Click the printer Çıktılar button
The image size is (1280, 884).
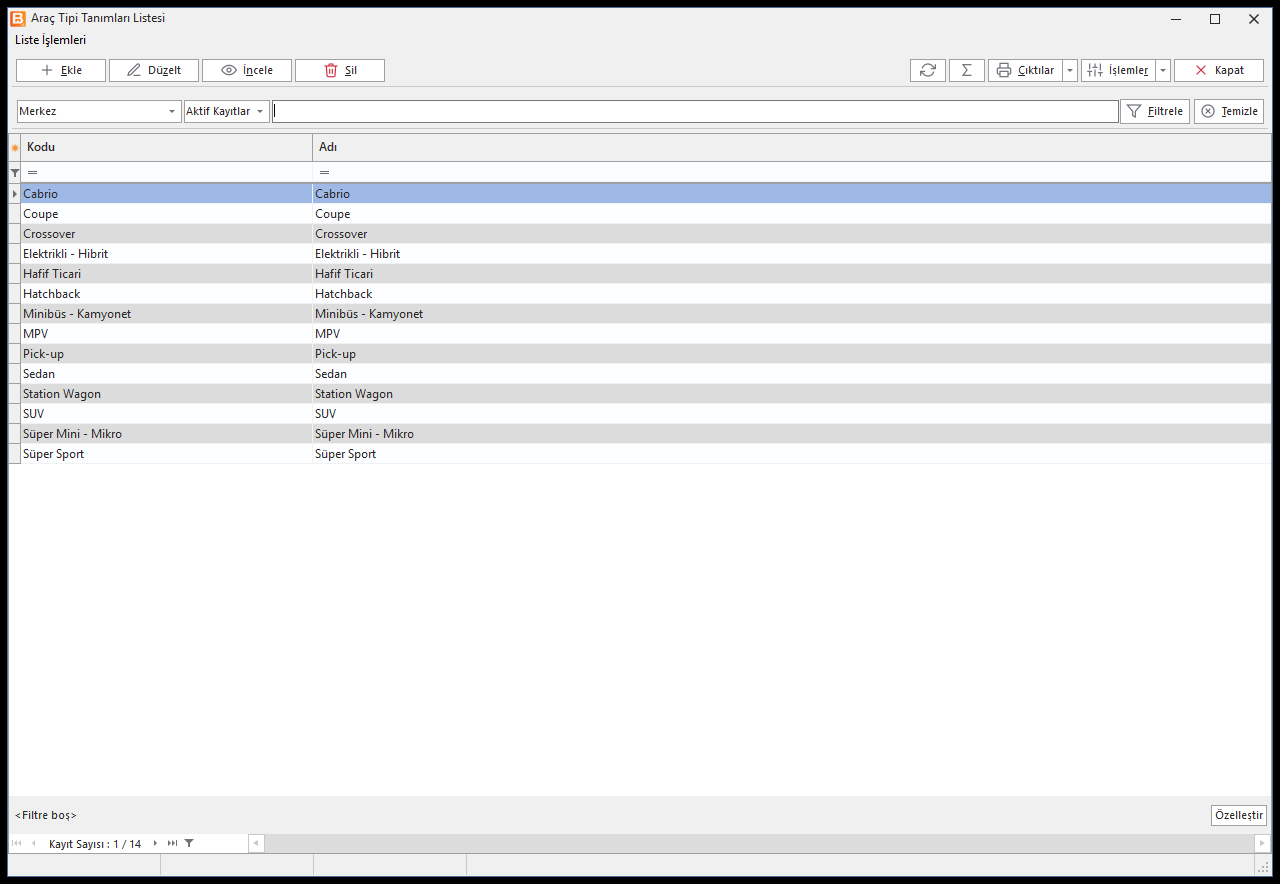[1025, 70]
